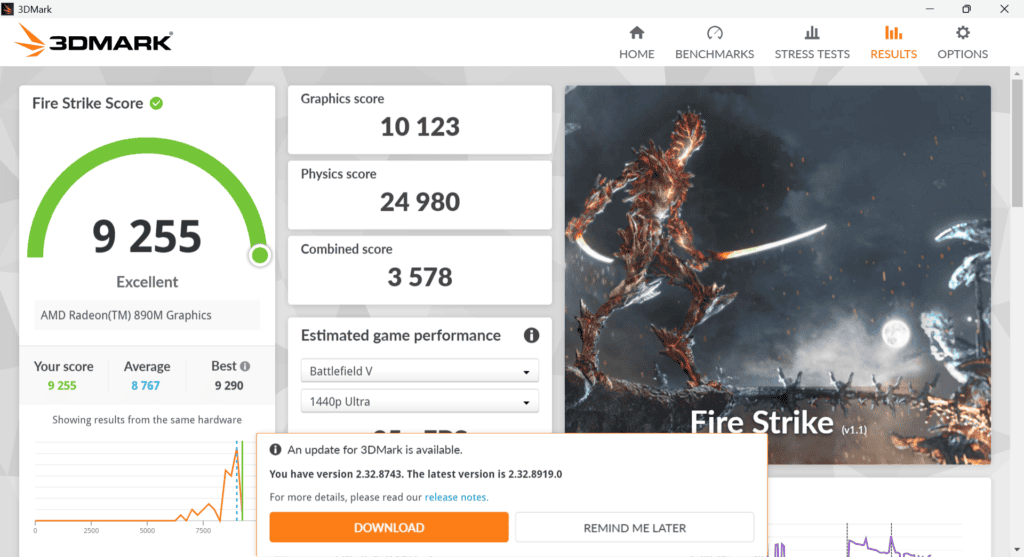This screenshot has height=557, width=1024.
Task: Click the Fire Strike artwork image
Action: [x=777, y=275]
